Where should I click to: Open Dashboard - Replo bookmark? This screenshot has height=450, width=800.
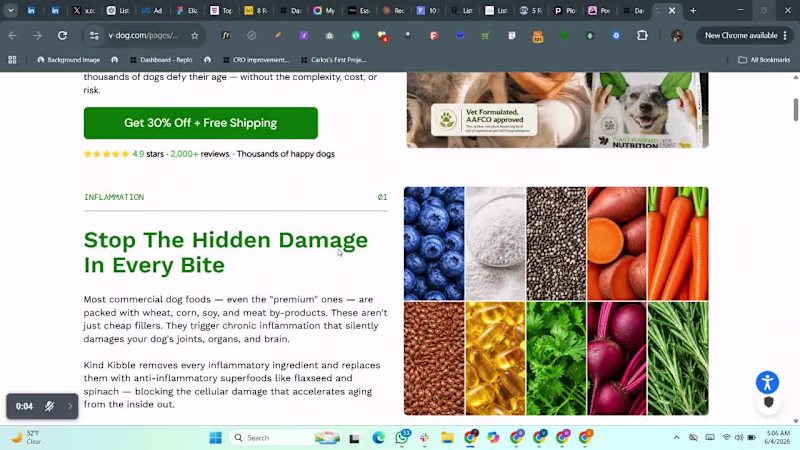click(x=161, y=60)
